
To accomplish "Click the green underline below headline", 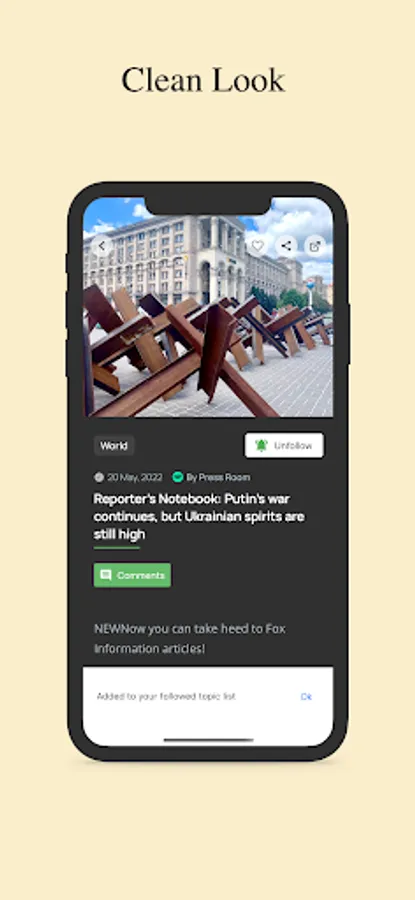I will (x=117, y=548).
